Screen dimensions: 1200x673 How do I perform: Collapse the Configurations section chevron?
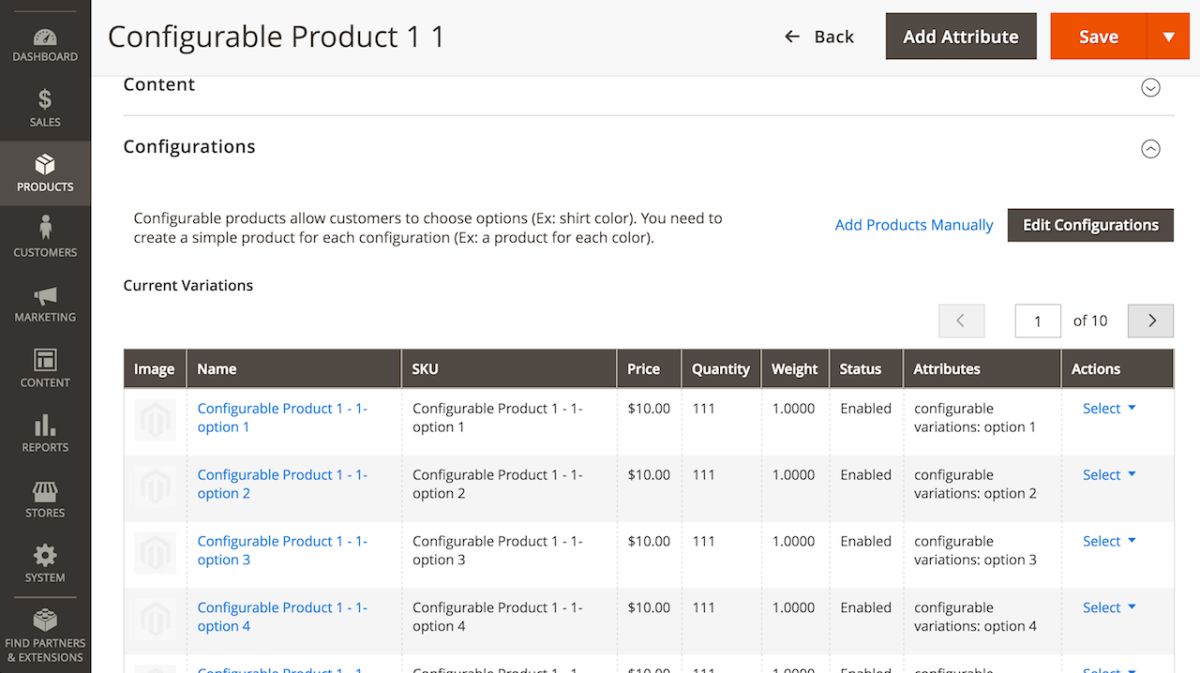tap(1150, 149)
